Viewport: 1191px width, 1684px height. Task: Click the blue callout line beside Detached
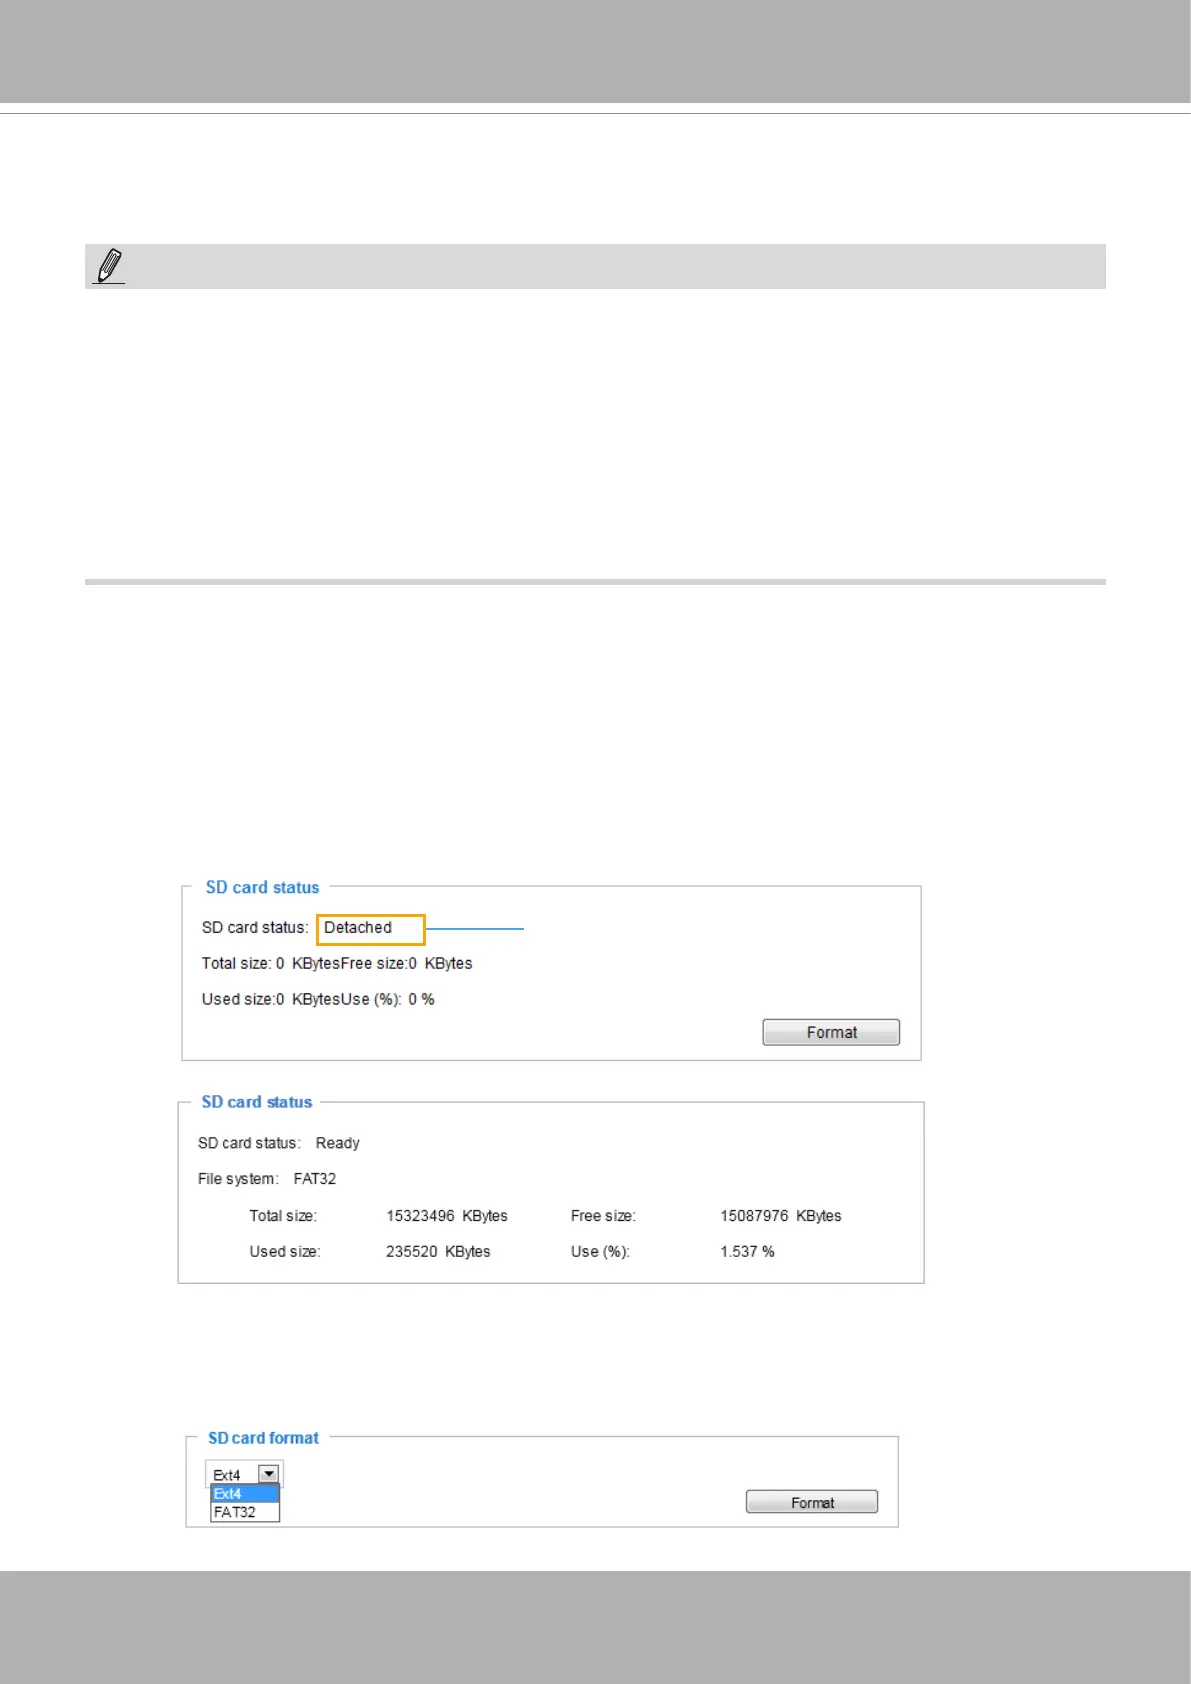(475, 929)
